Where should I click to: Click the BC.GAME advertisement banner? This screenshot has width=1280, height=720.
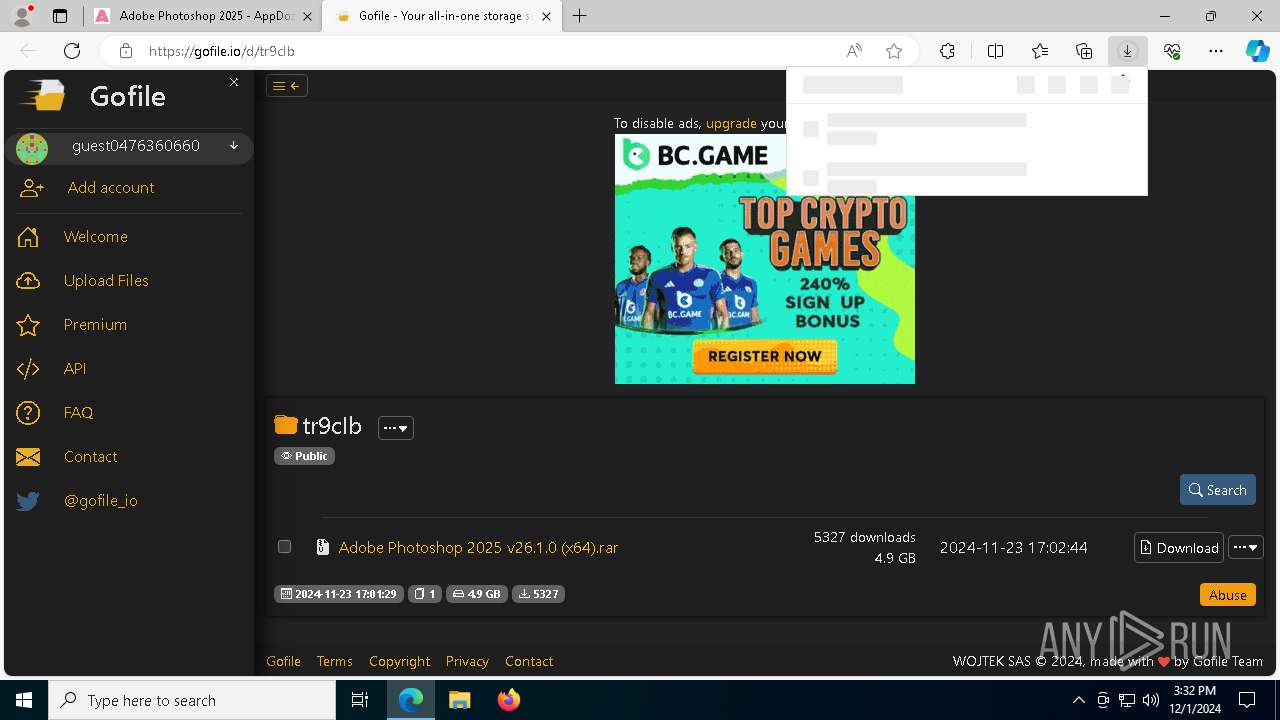point(765,259)
